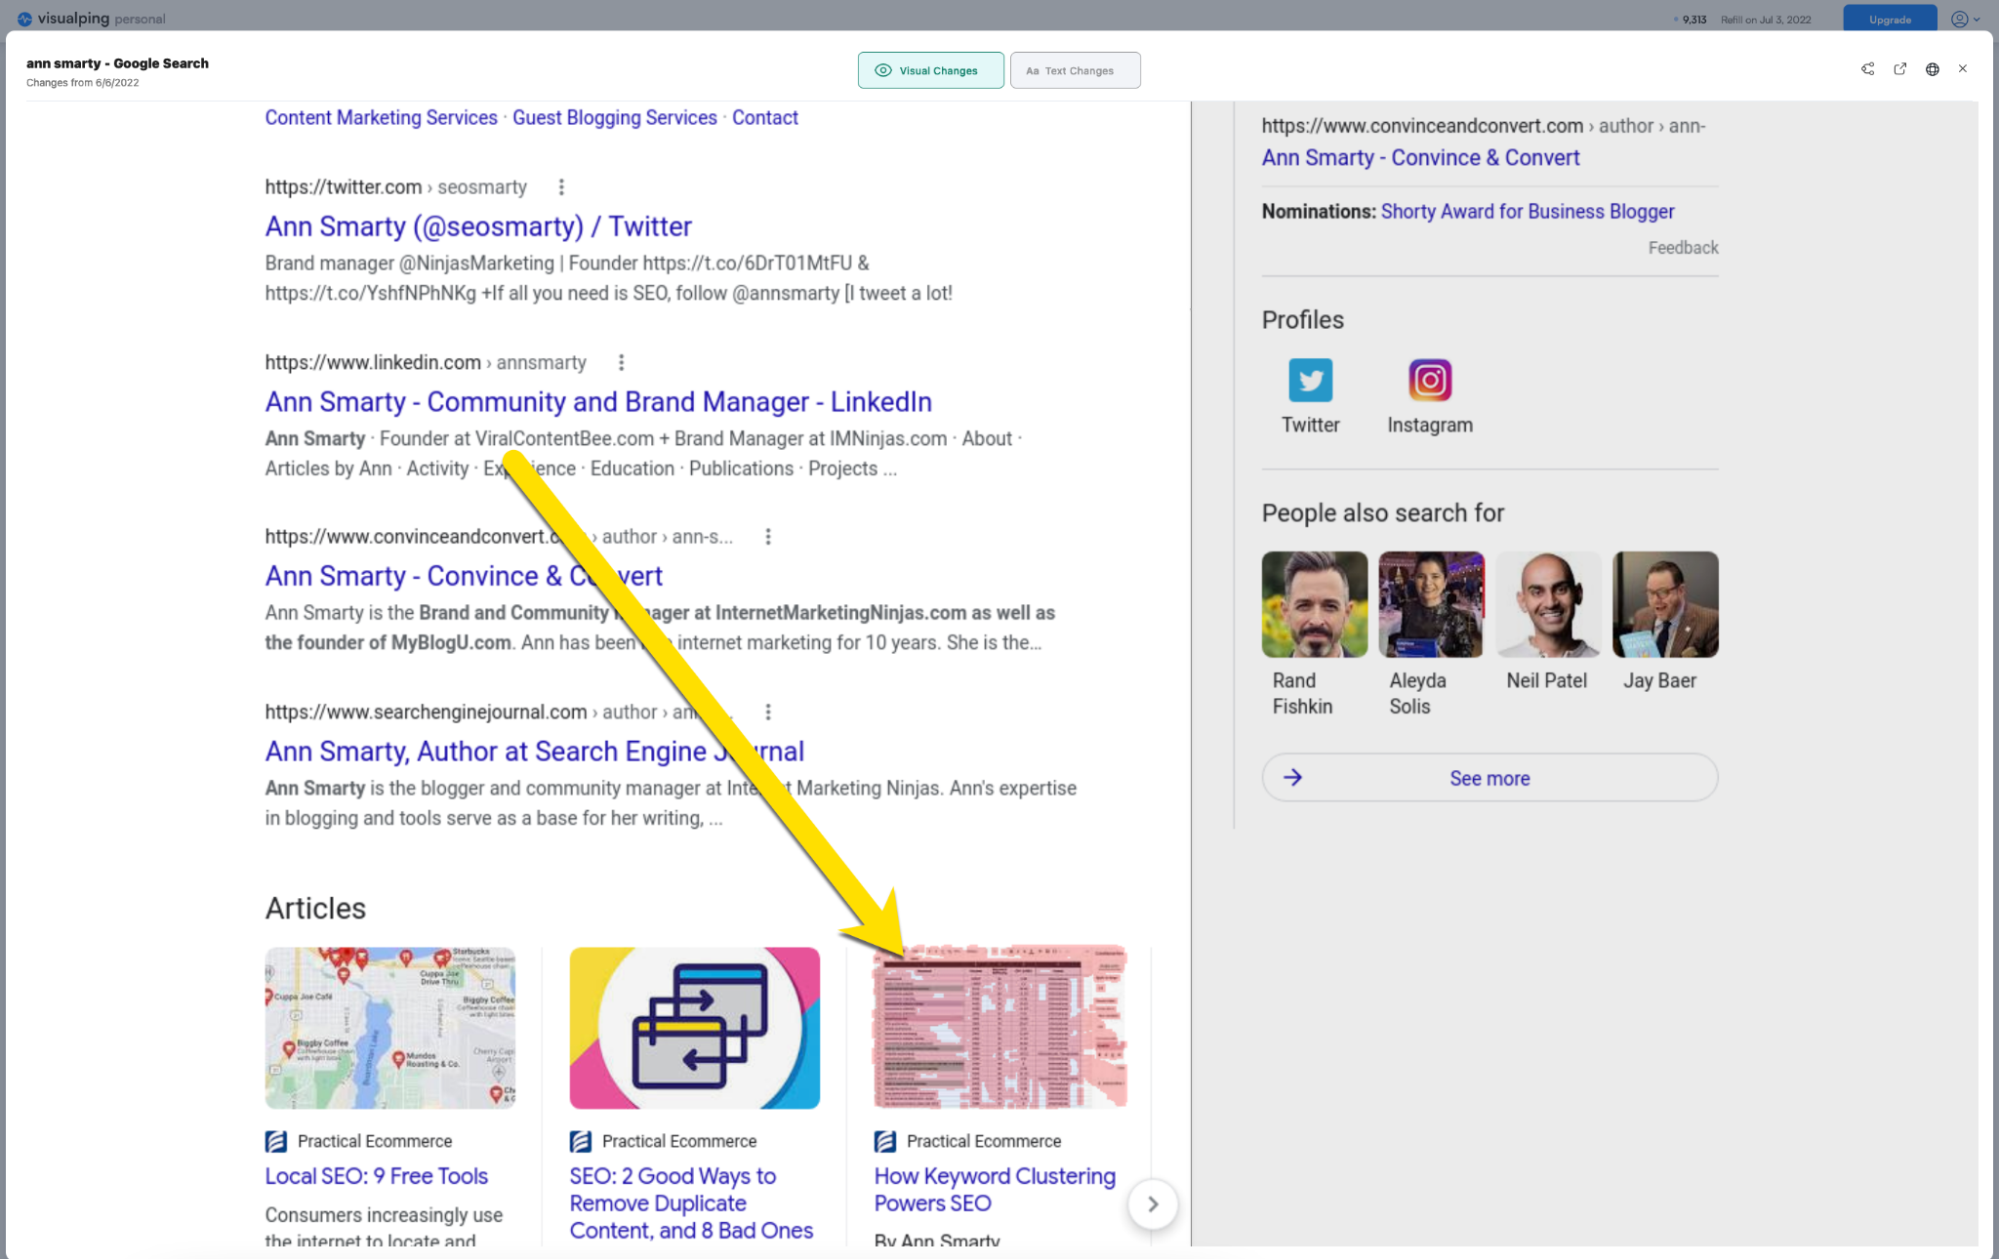Click the Instagram profile icon

pos(1429,380)
